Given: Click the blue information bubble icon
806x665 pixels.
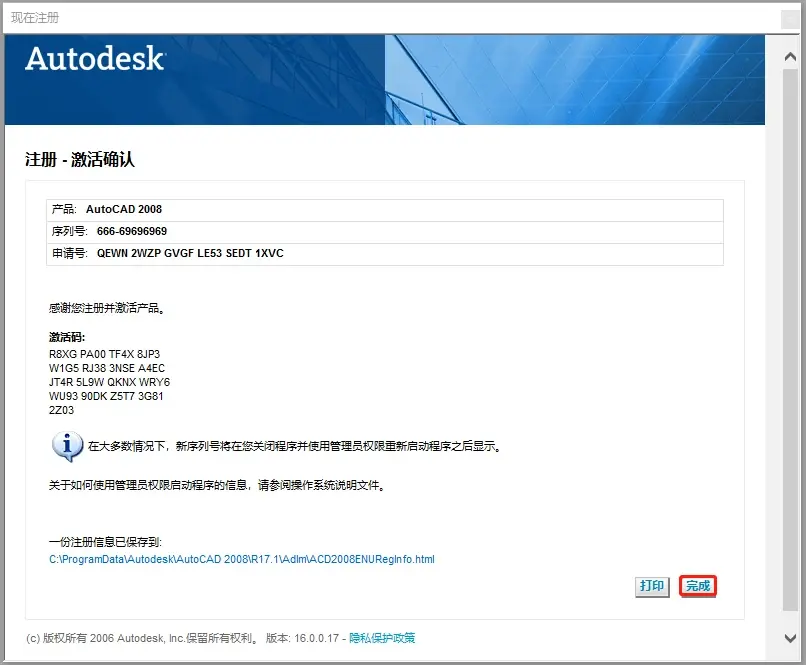Looking at the screenshot, I should (x=67, y=446).
